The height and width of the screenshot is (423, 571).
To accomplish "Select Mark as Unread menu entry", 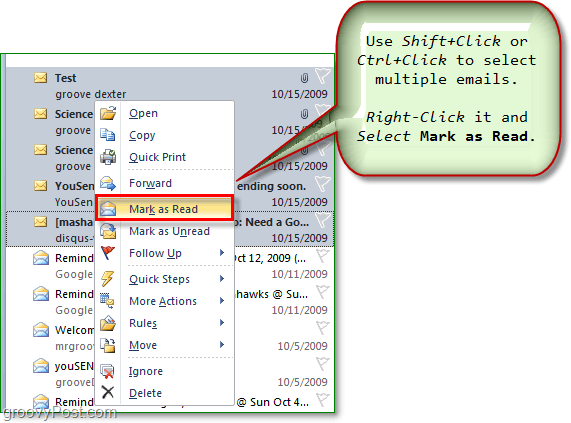I will pyautogui.click(x=165, y=231).
